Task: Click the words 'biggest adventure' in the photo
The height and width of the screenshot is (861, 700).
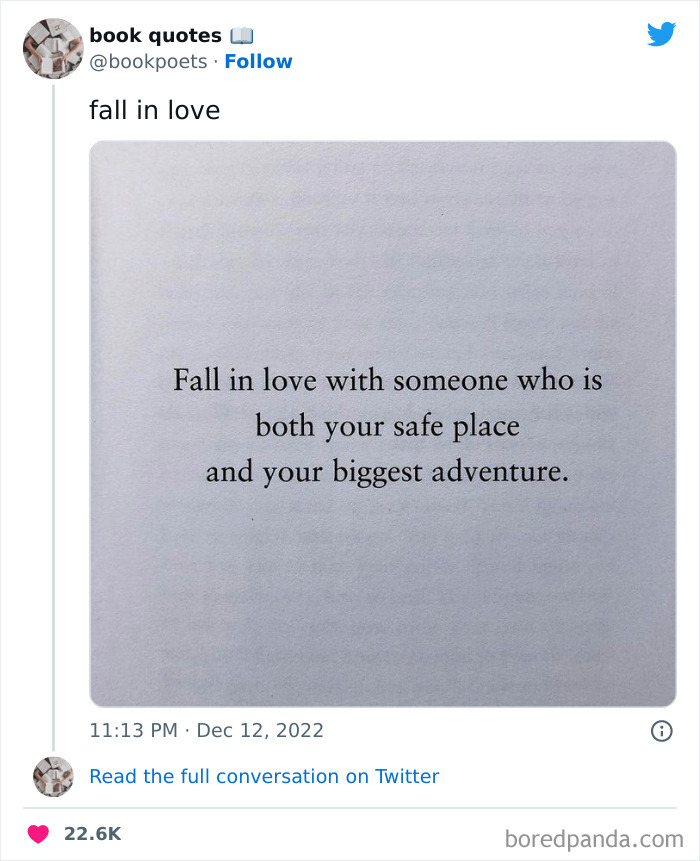Action: 450,473
